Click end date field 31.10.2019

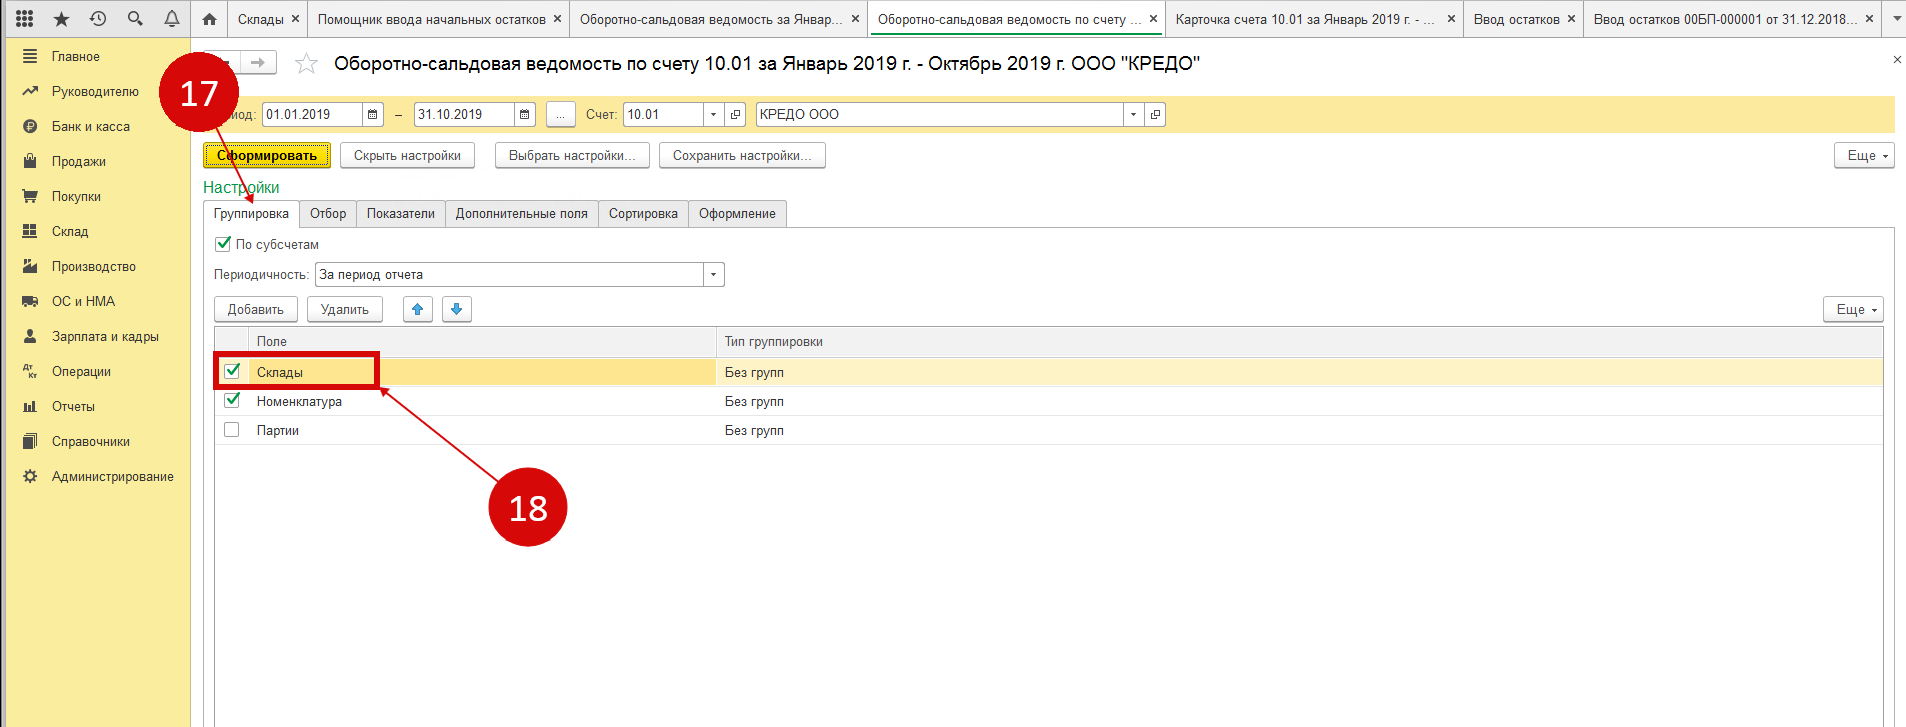464,115
